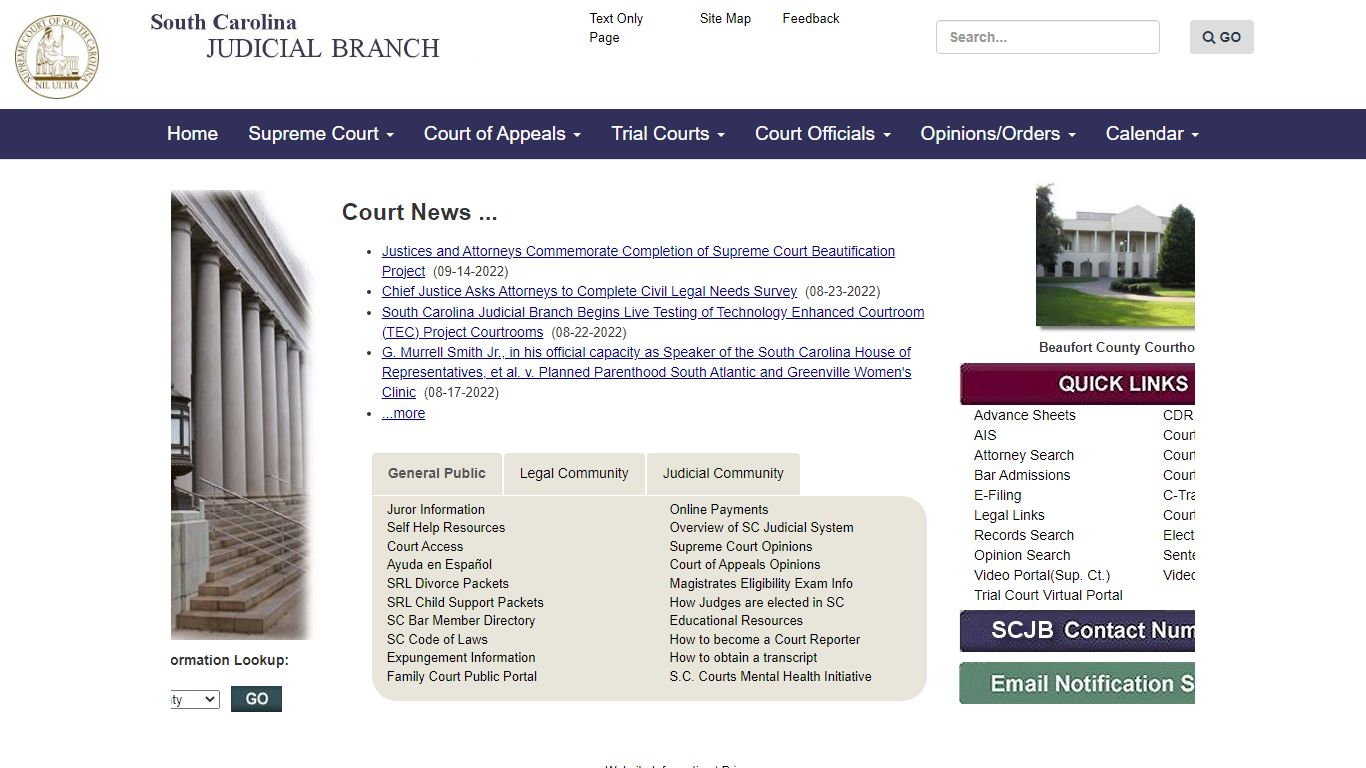Open Juror Information link
Screen dimensions: 1366x768
pyautogui.click(x=436, y=509)
